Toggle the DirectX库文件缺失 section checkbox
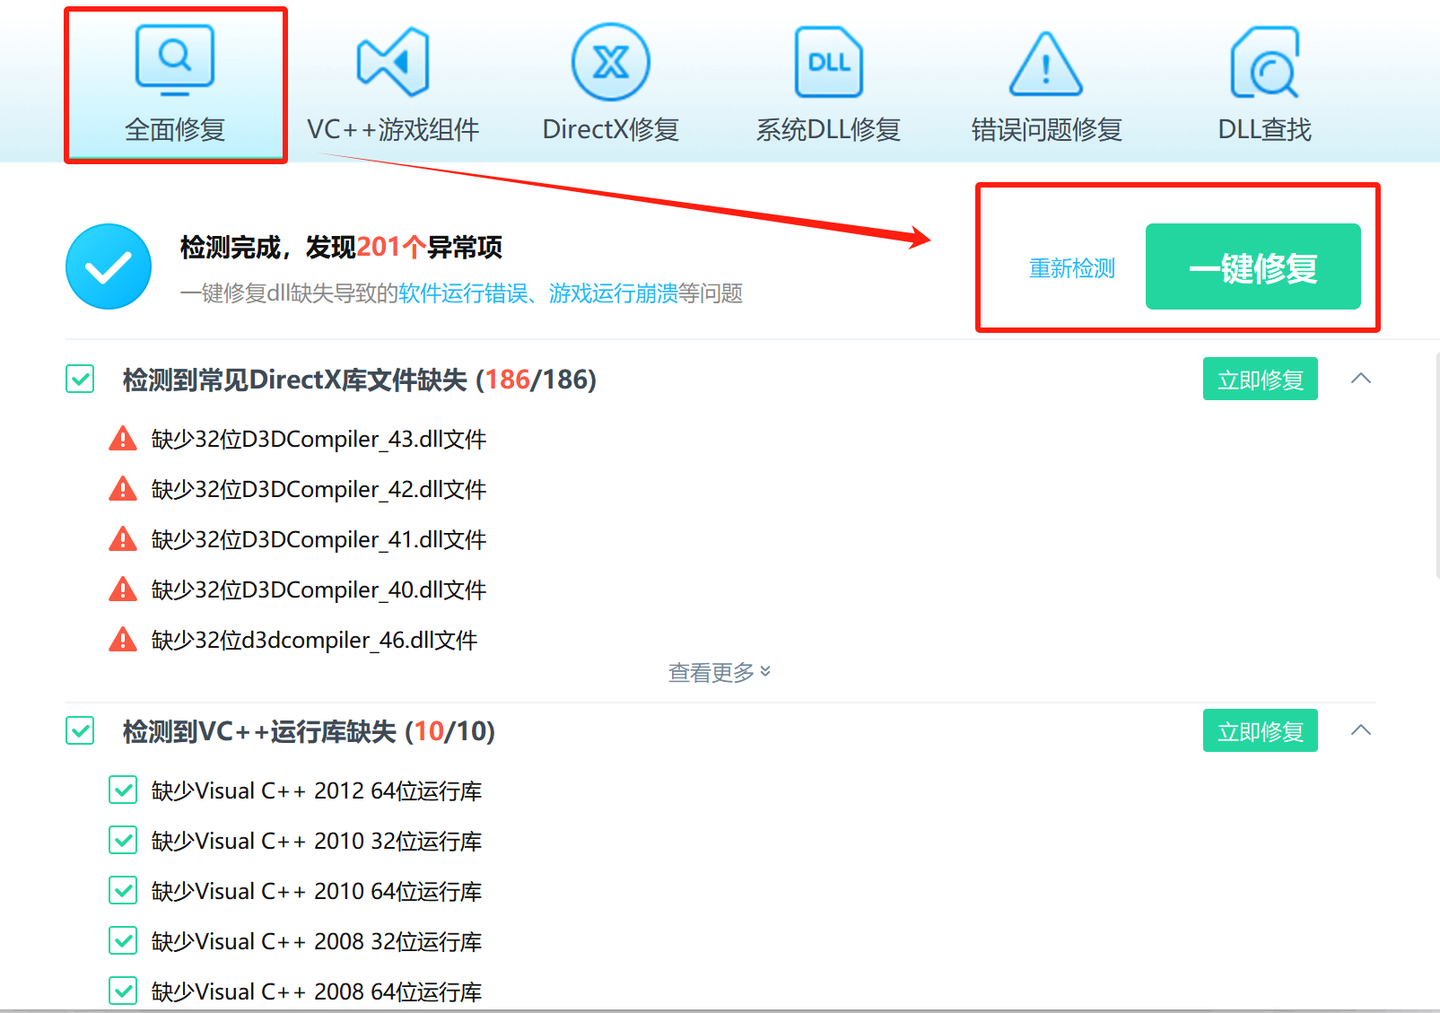 [79, 379]
